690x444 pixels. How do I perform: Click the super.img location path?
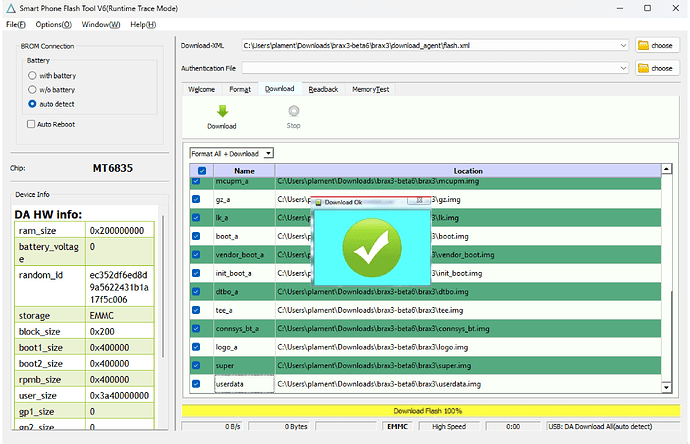(374, 366)
